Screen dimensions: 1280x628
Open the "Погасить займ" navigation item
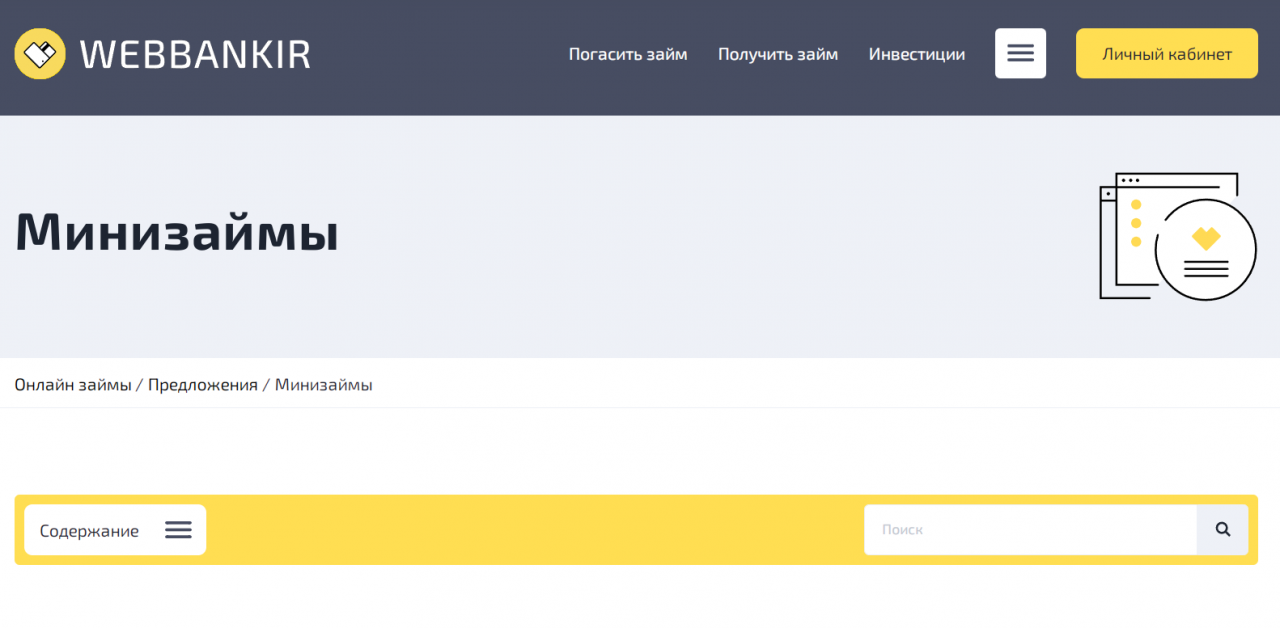628,54
